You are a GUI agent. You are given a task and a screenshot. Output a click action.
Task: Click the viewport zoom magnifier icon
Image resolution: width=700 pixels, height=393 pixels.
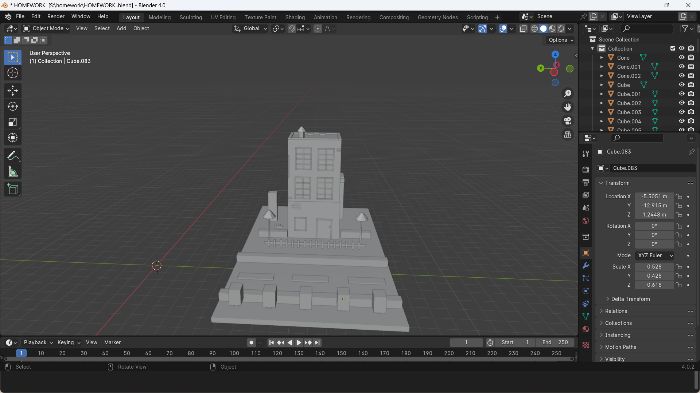(x=567, y=93)
